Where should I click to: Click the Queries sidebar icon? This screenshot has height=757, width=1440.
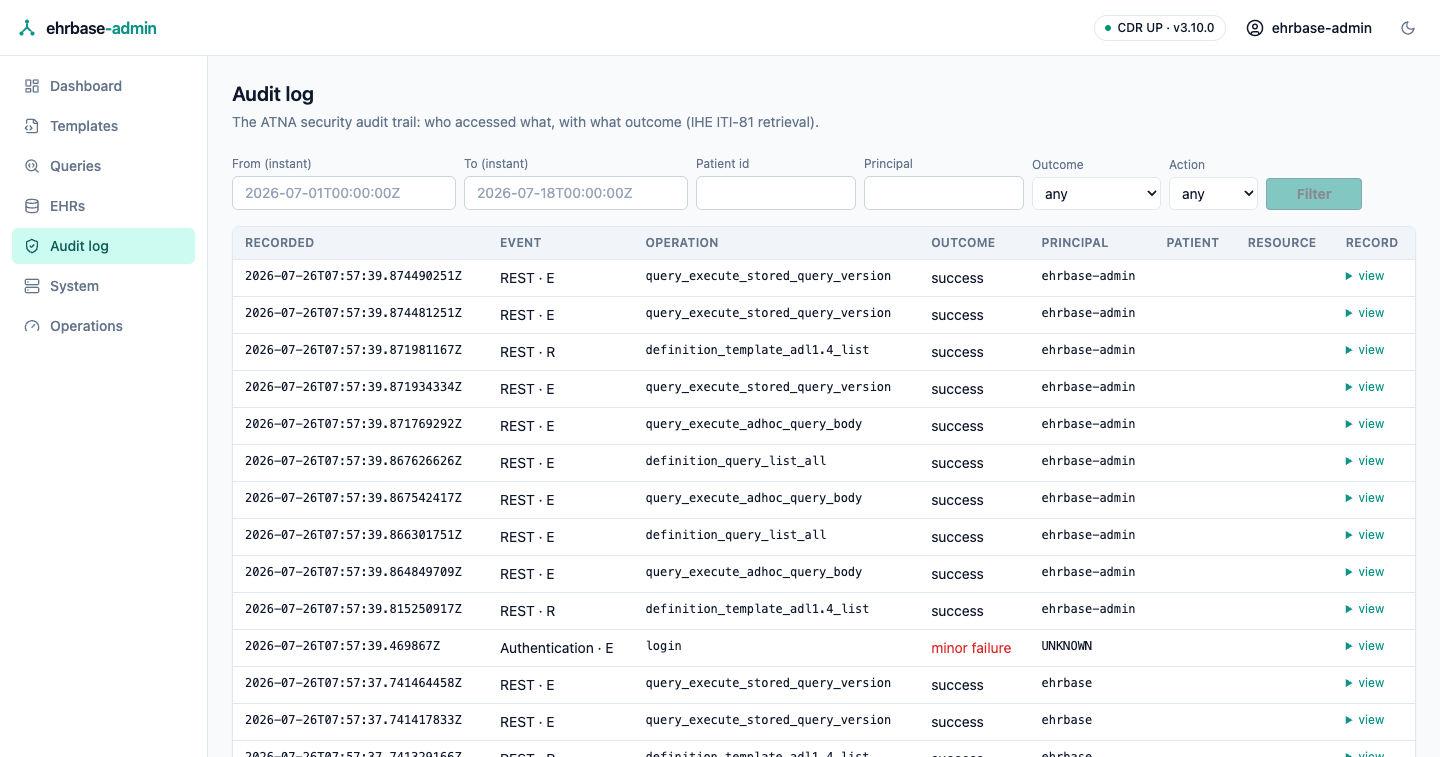click(x=32, y=166)
